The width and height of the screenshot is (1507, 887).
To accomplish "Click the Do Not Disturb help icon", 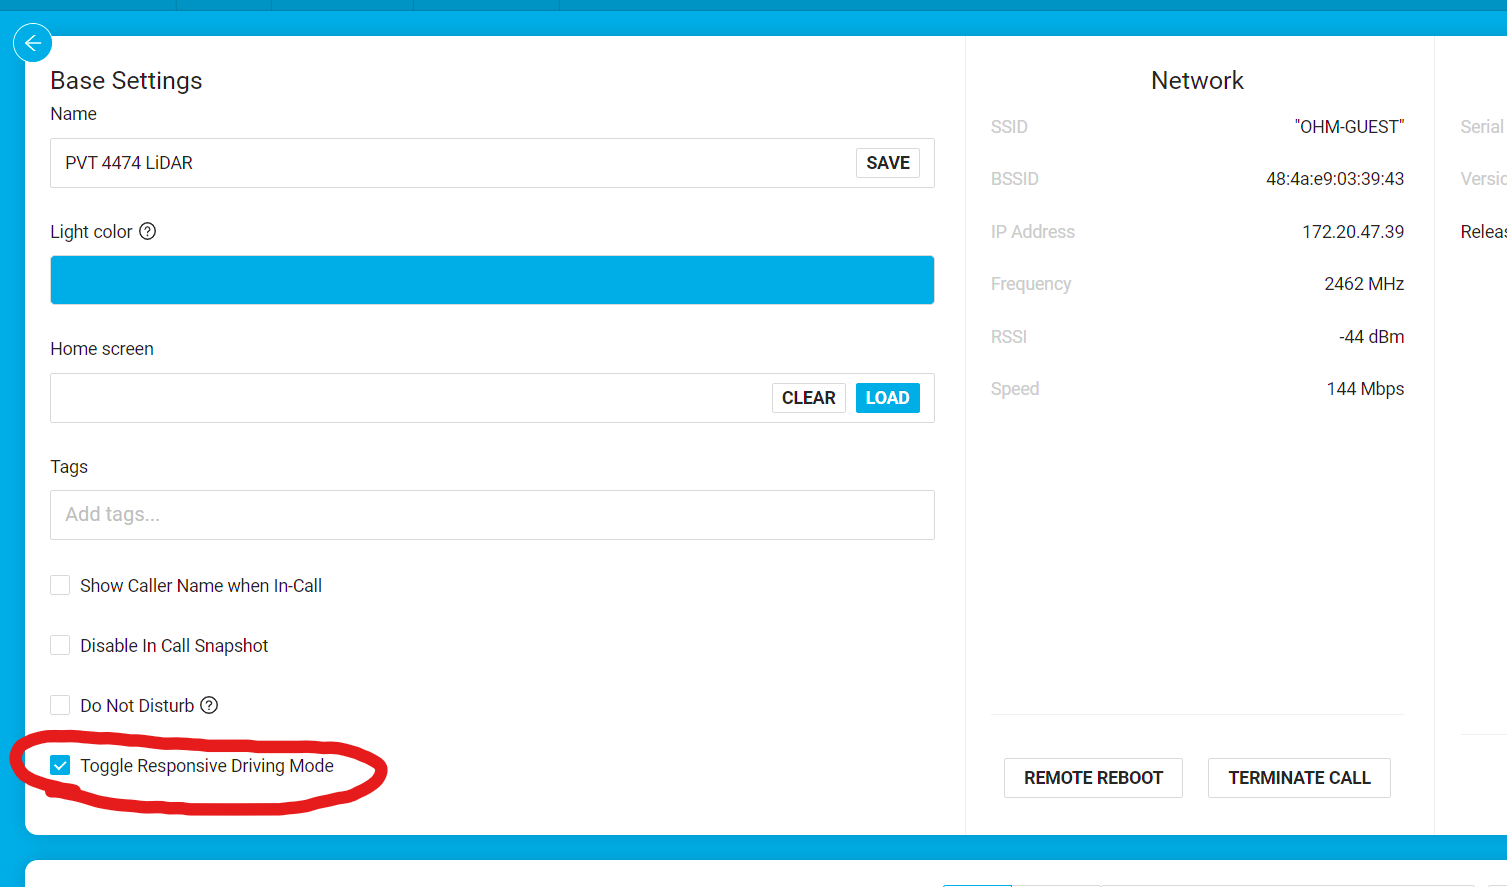I will pyautogui.click(x=209, y=705).
